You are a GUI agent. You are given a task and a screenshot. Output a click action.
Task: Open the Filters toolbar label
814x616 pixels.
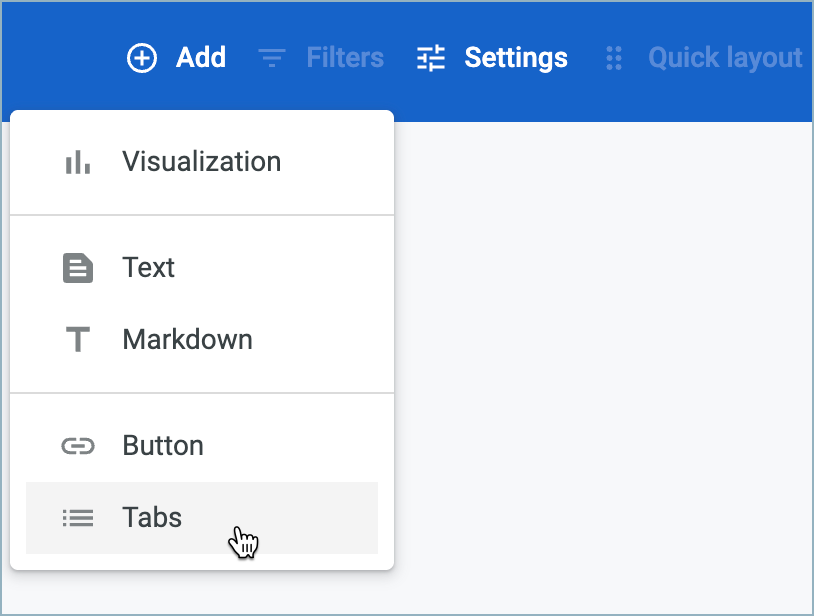coord(345,59)
